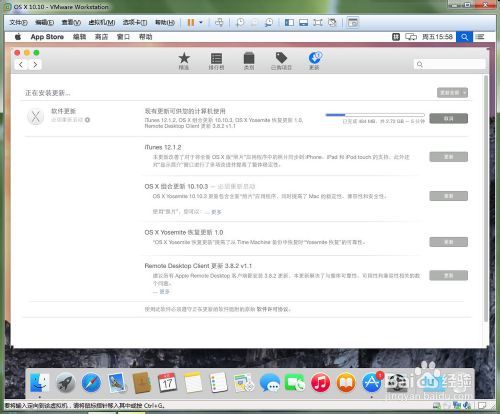Viewport: 500px width, 414px height.
Task: Open the 类别 Categories icon
Action: (x=249, y=61)
